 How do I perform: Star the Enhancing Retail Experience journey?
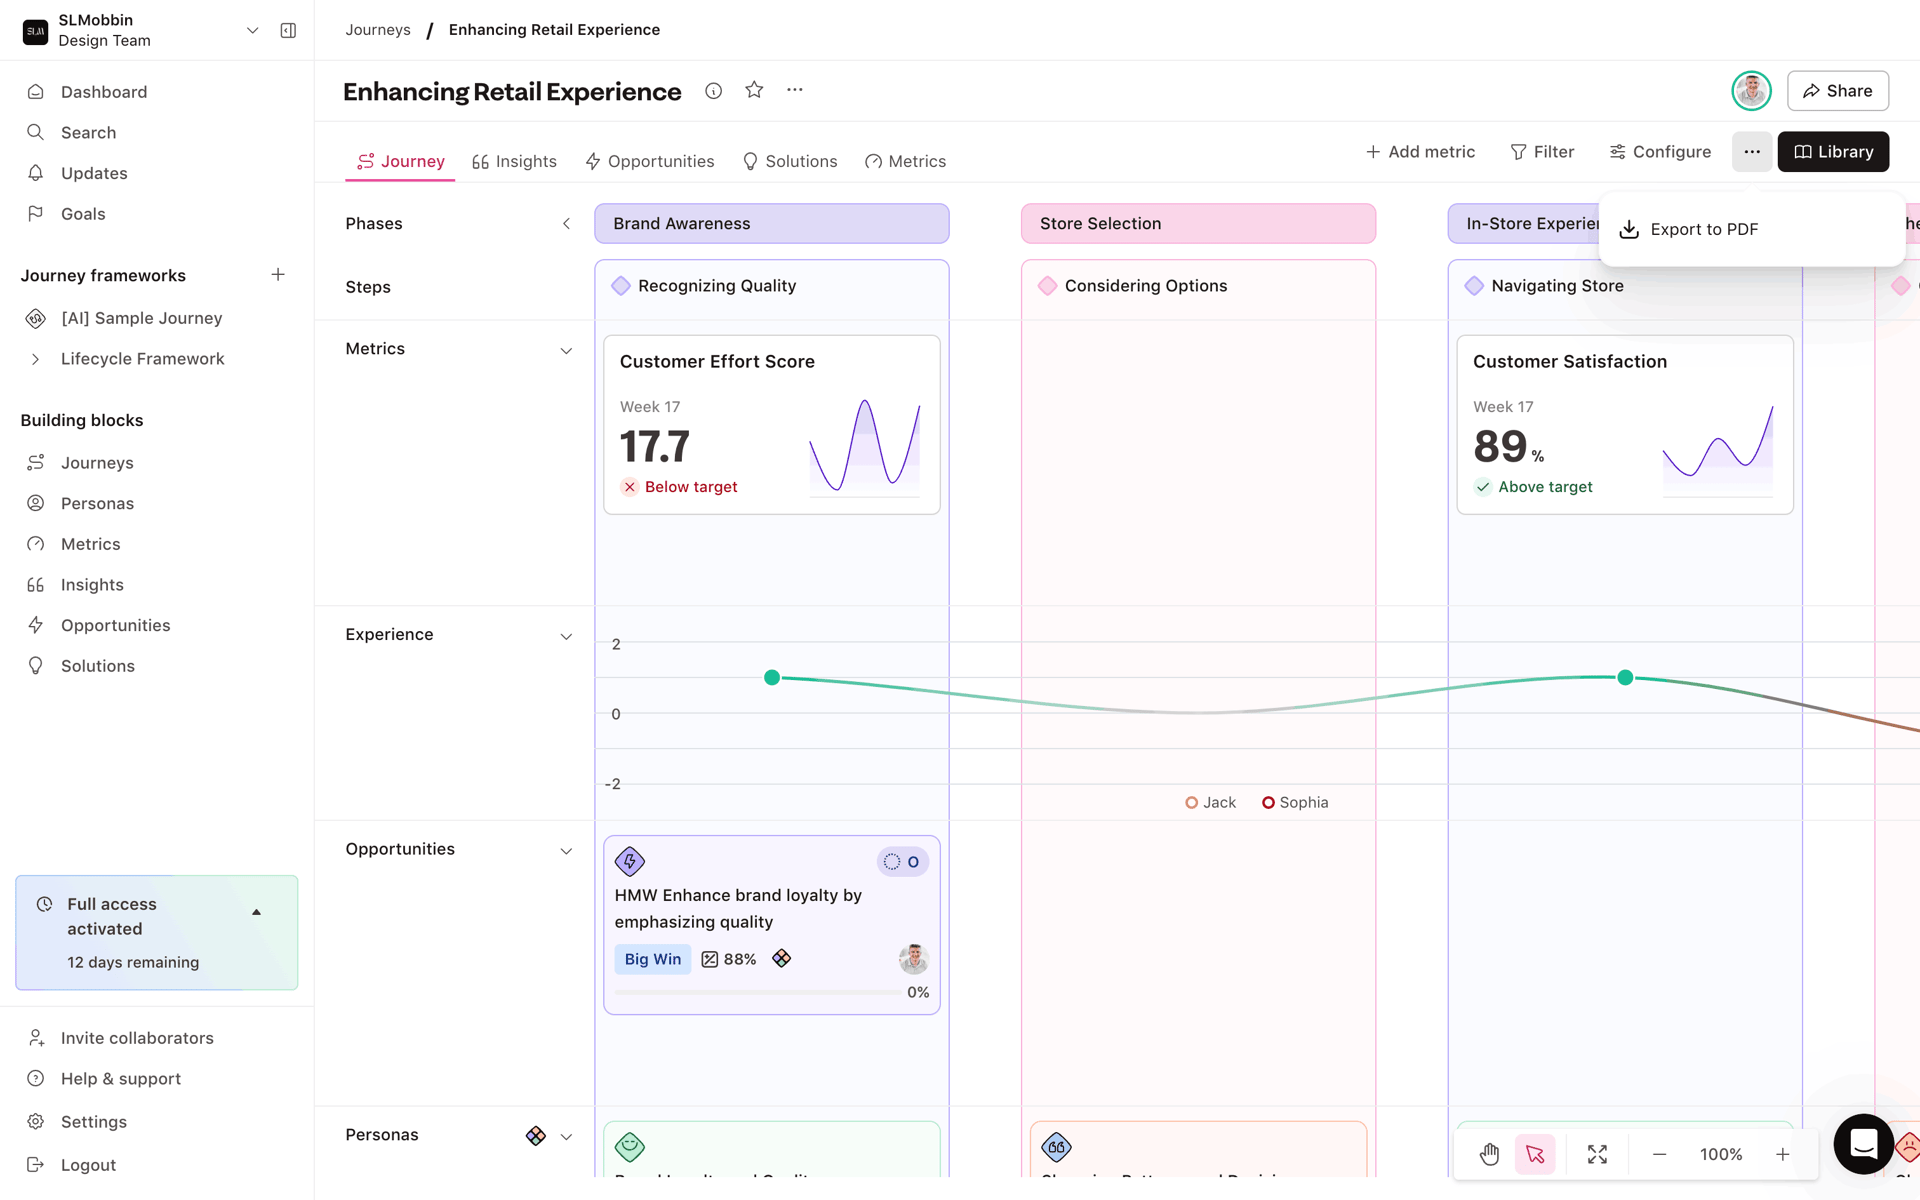click(754, 90)
